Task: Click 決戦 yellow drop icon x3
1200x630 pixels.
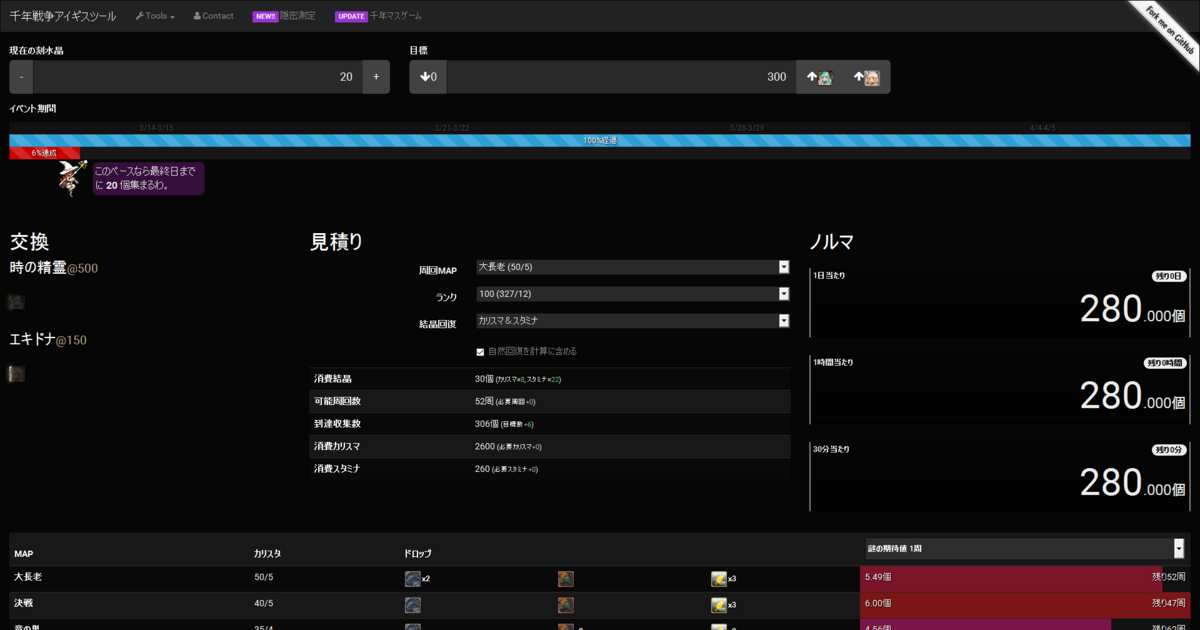Action: point(719,604)
